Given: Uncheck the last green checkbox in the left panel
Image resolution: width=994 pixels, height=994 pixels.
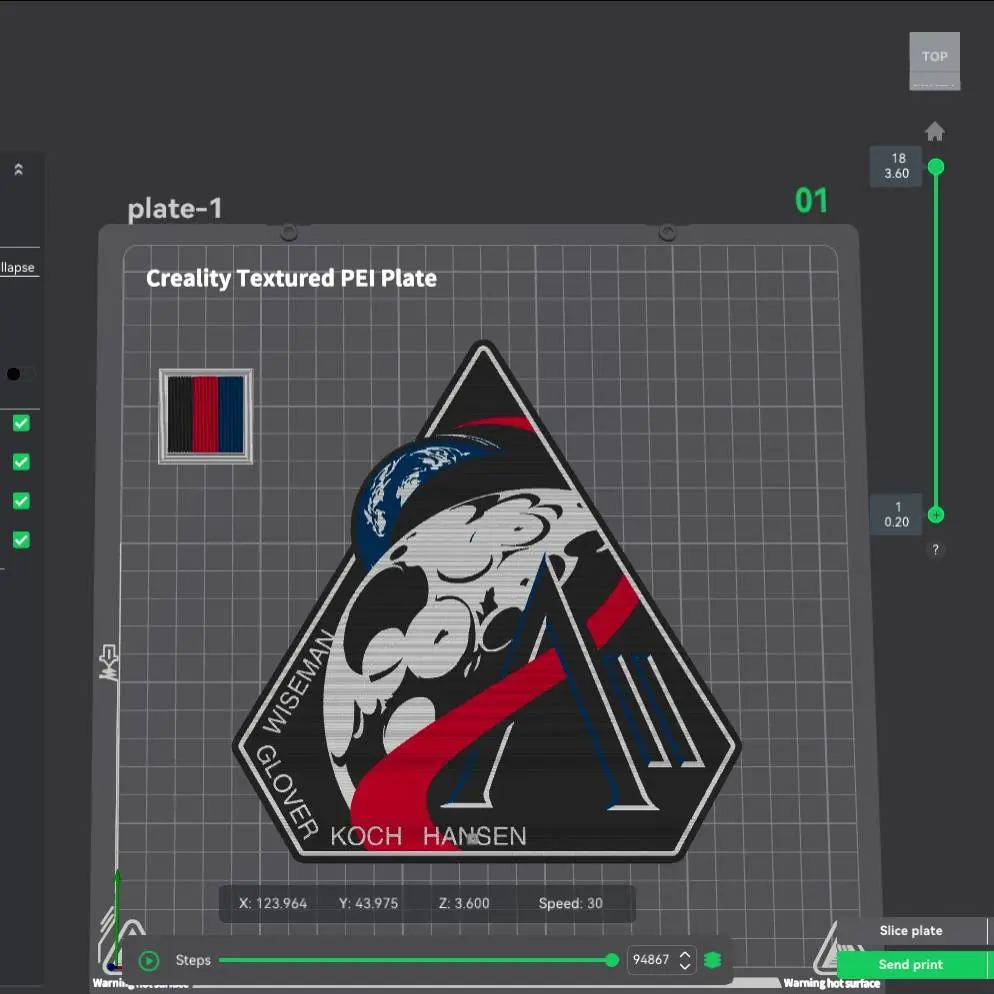Looking at the screenshot, I should click(21, 540).
